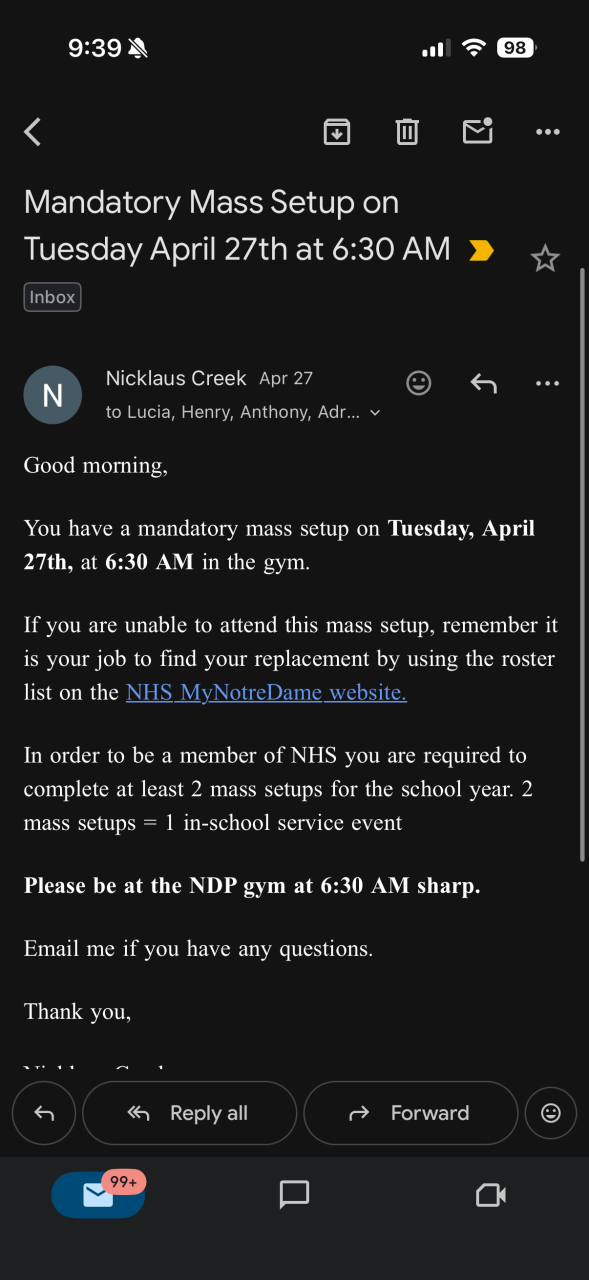Switch to the Chat tab

294,1194
